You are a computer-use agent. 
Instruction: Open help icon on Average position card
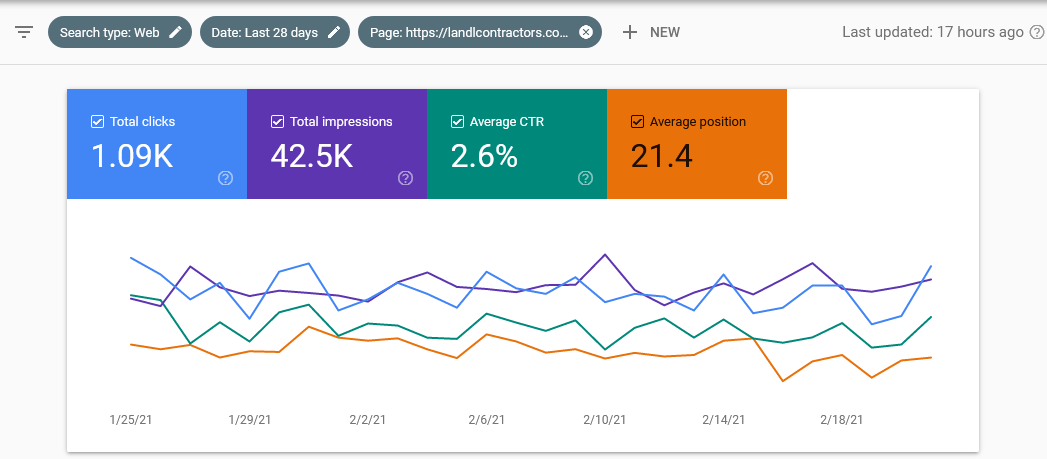pyautogui.click(x=765, y=178)
